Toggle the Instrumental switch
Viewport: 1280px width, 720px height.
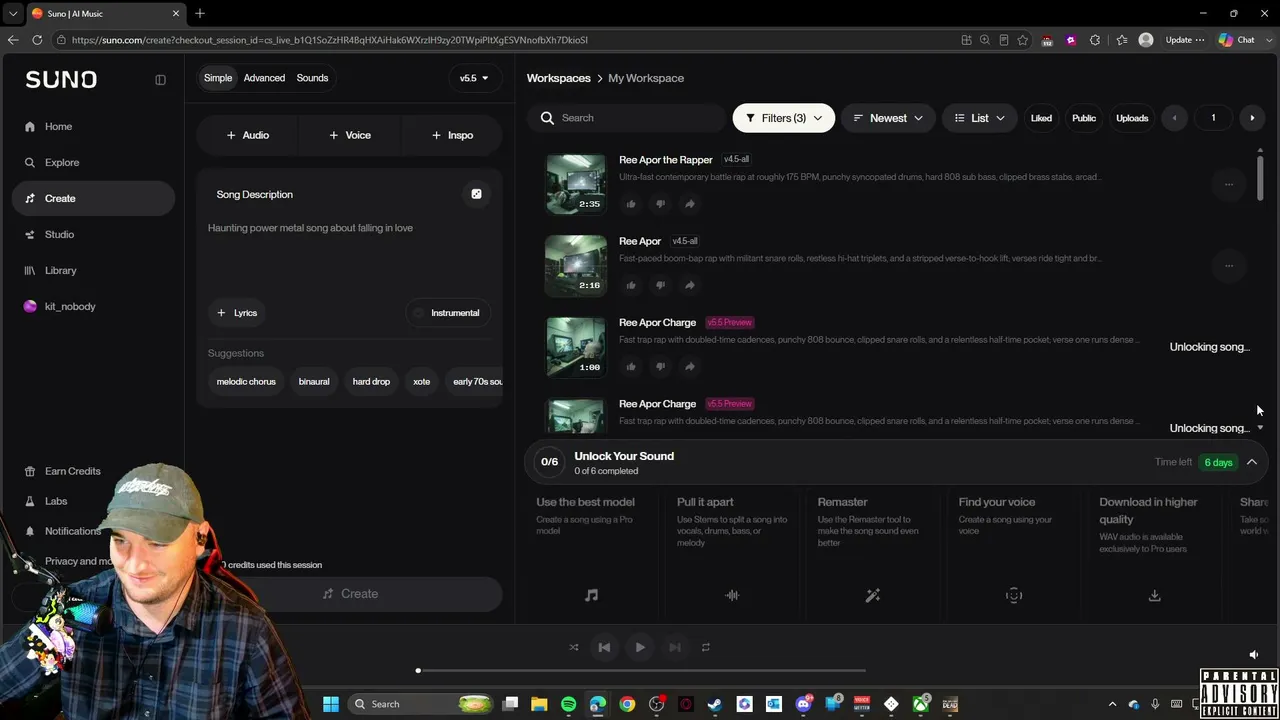pos(447,313)
